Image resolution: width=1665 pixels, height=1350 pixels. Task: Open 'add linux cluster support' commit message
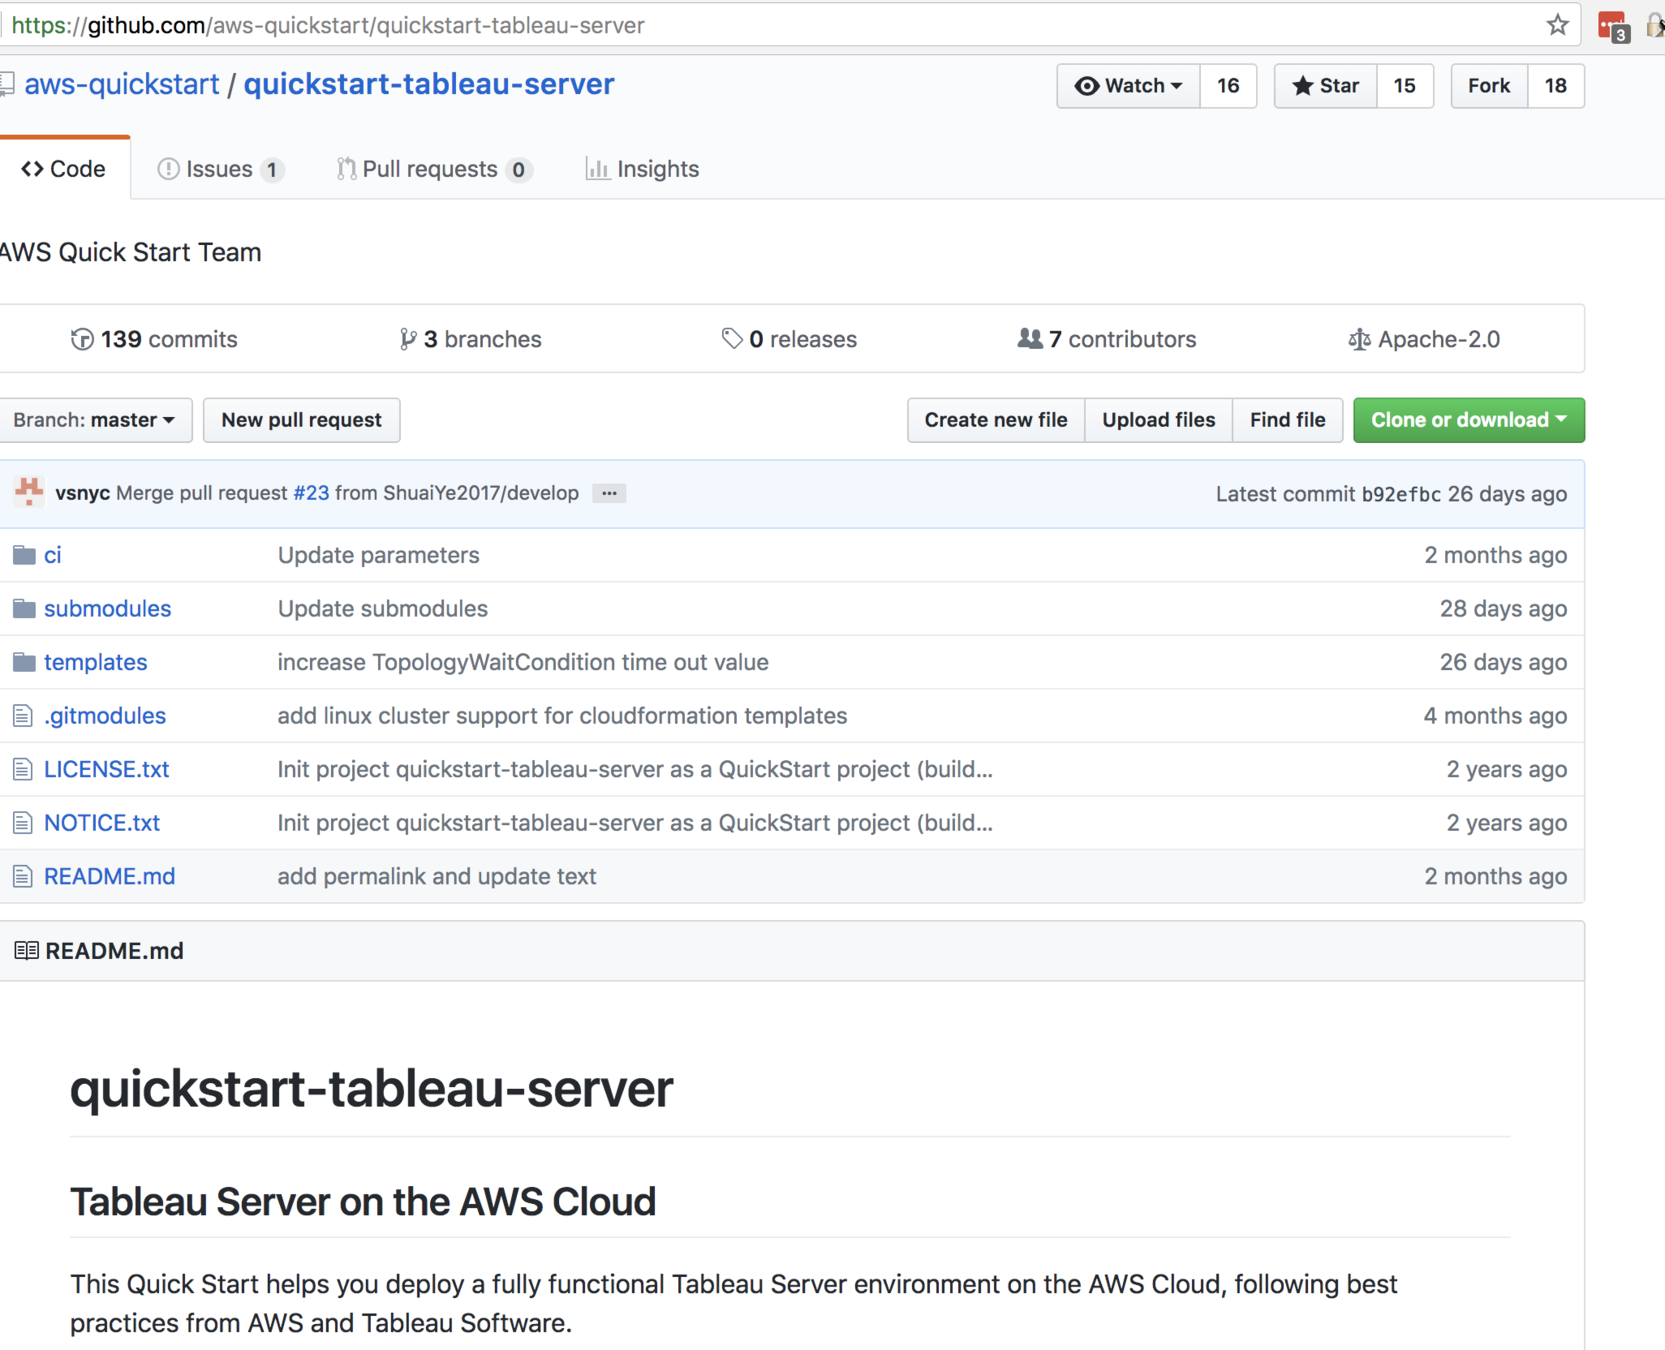[562, 716]
